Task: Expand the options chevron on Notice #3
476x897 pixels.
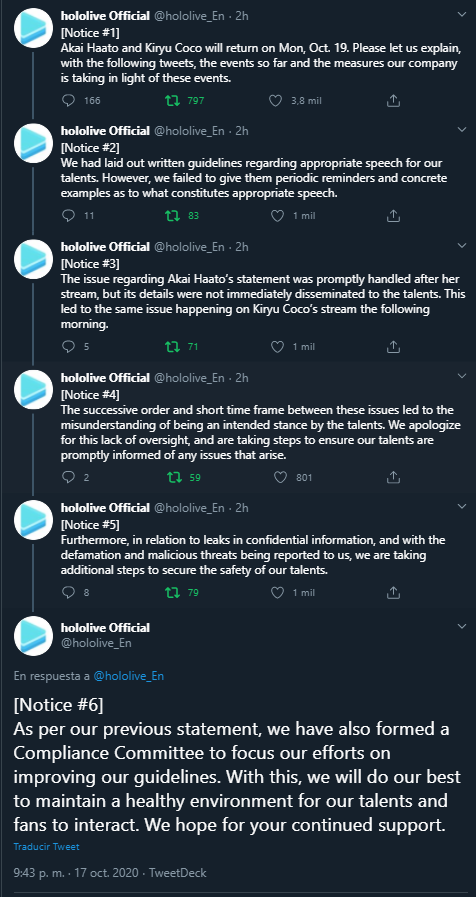Action: tap(462, 245)
